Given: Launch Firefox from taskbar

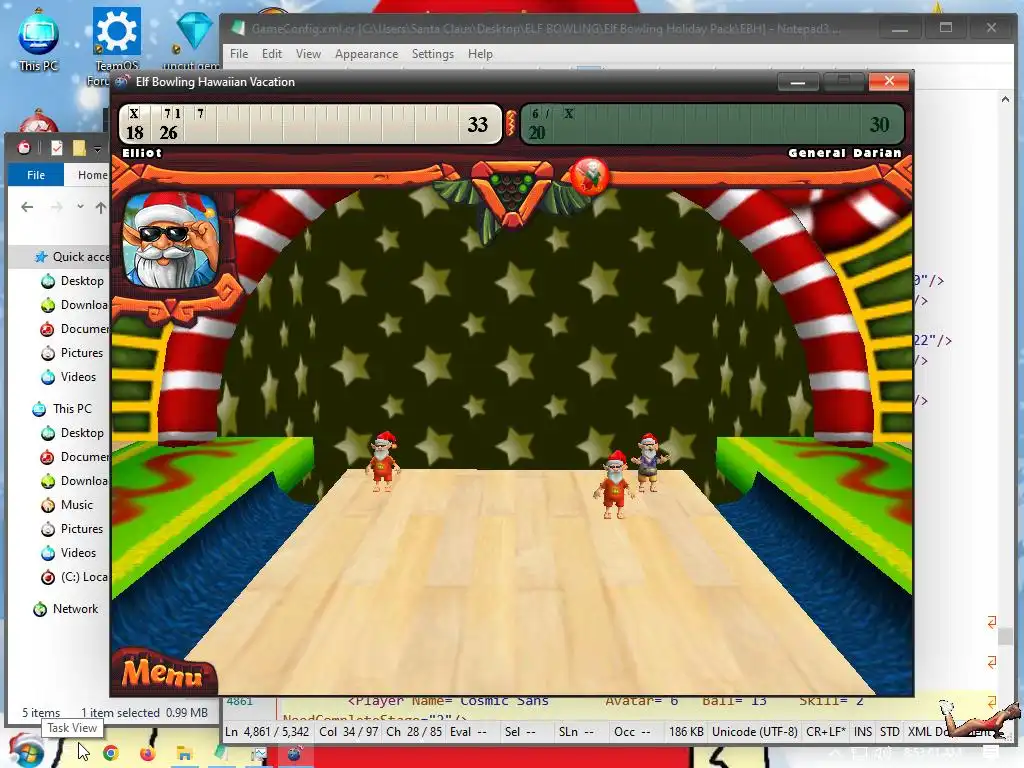Looking at the screenshot, I should [148, 754].
